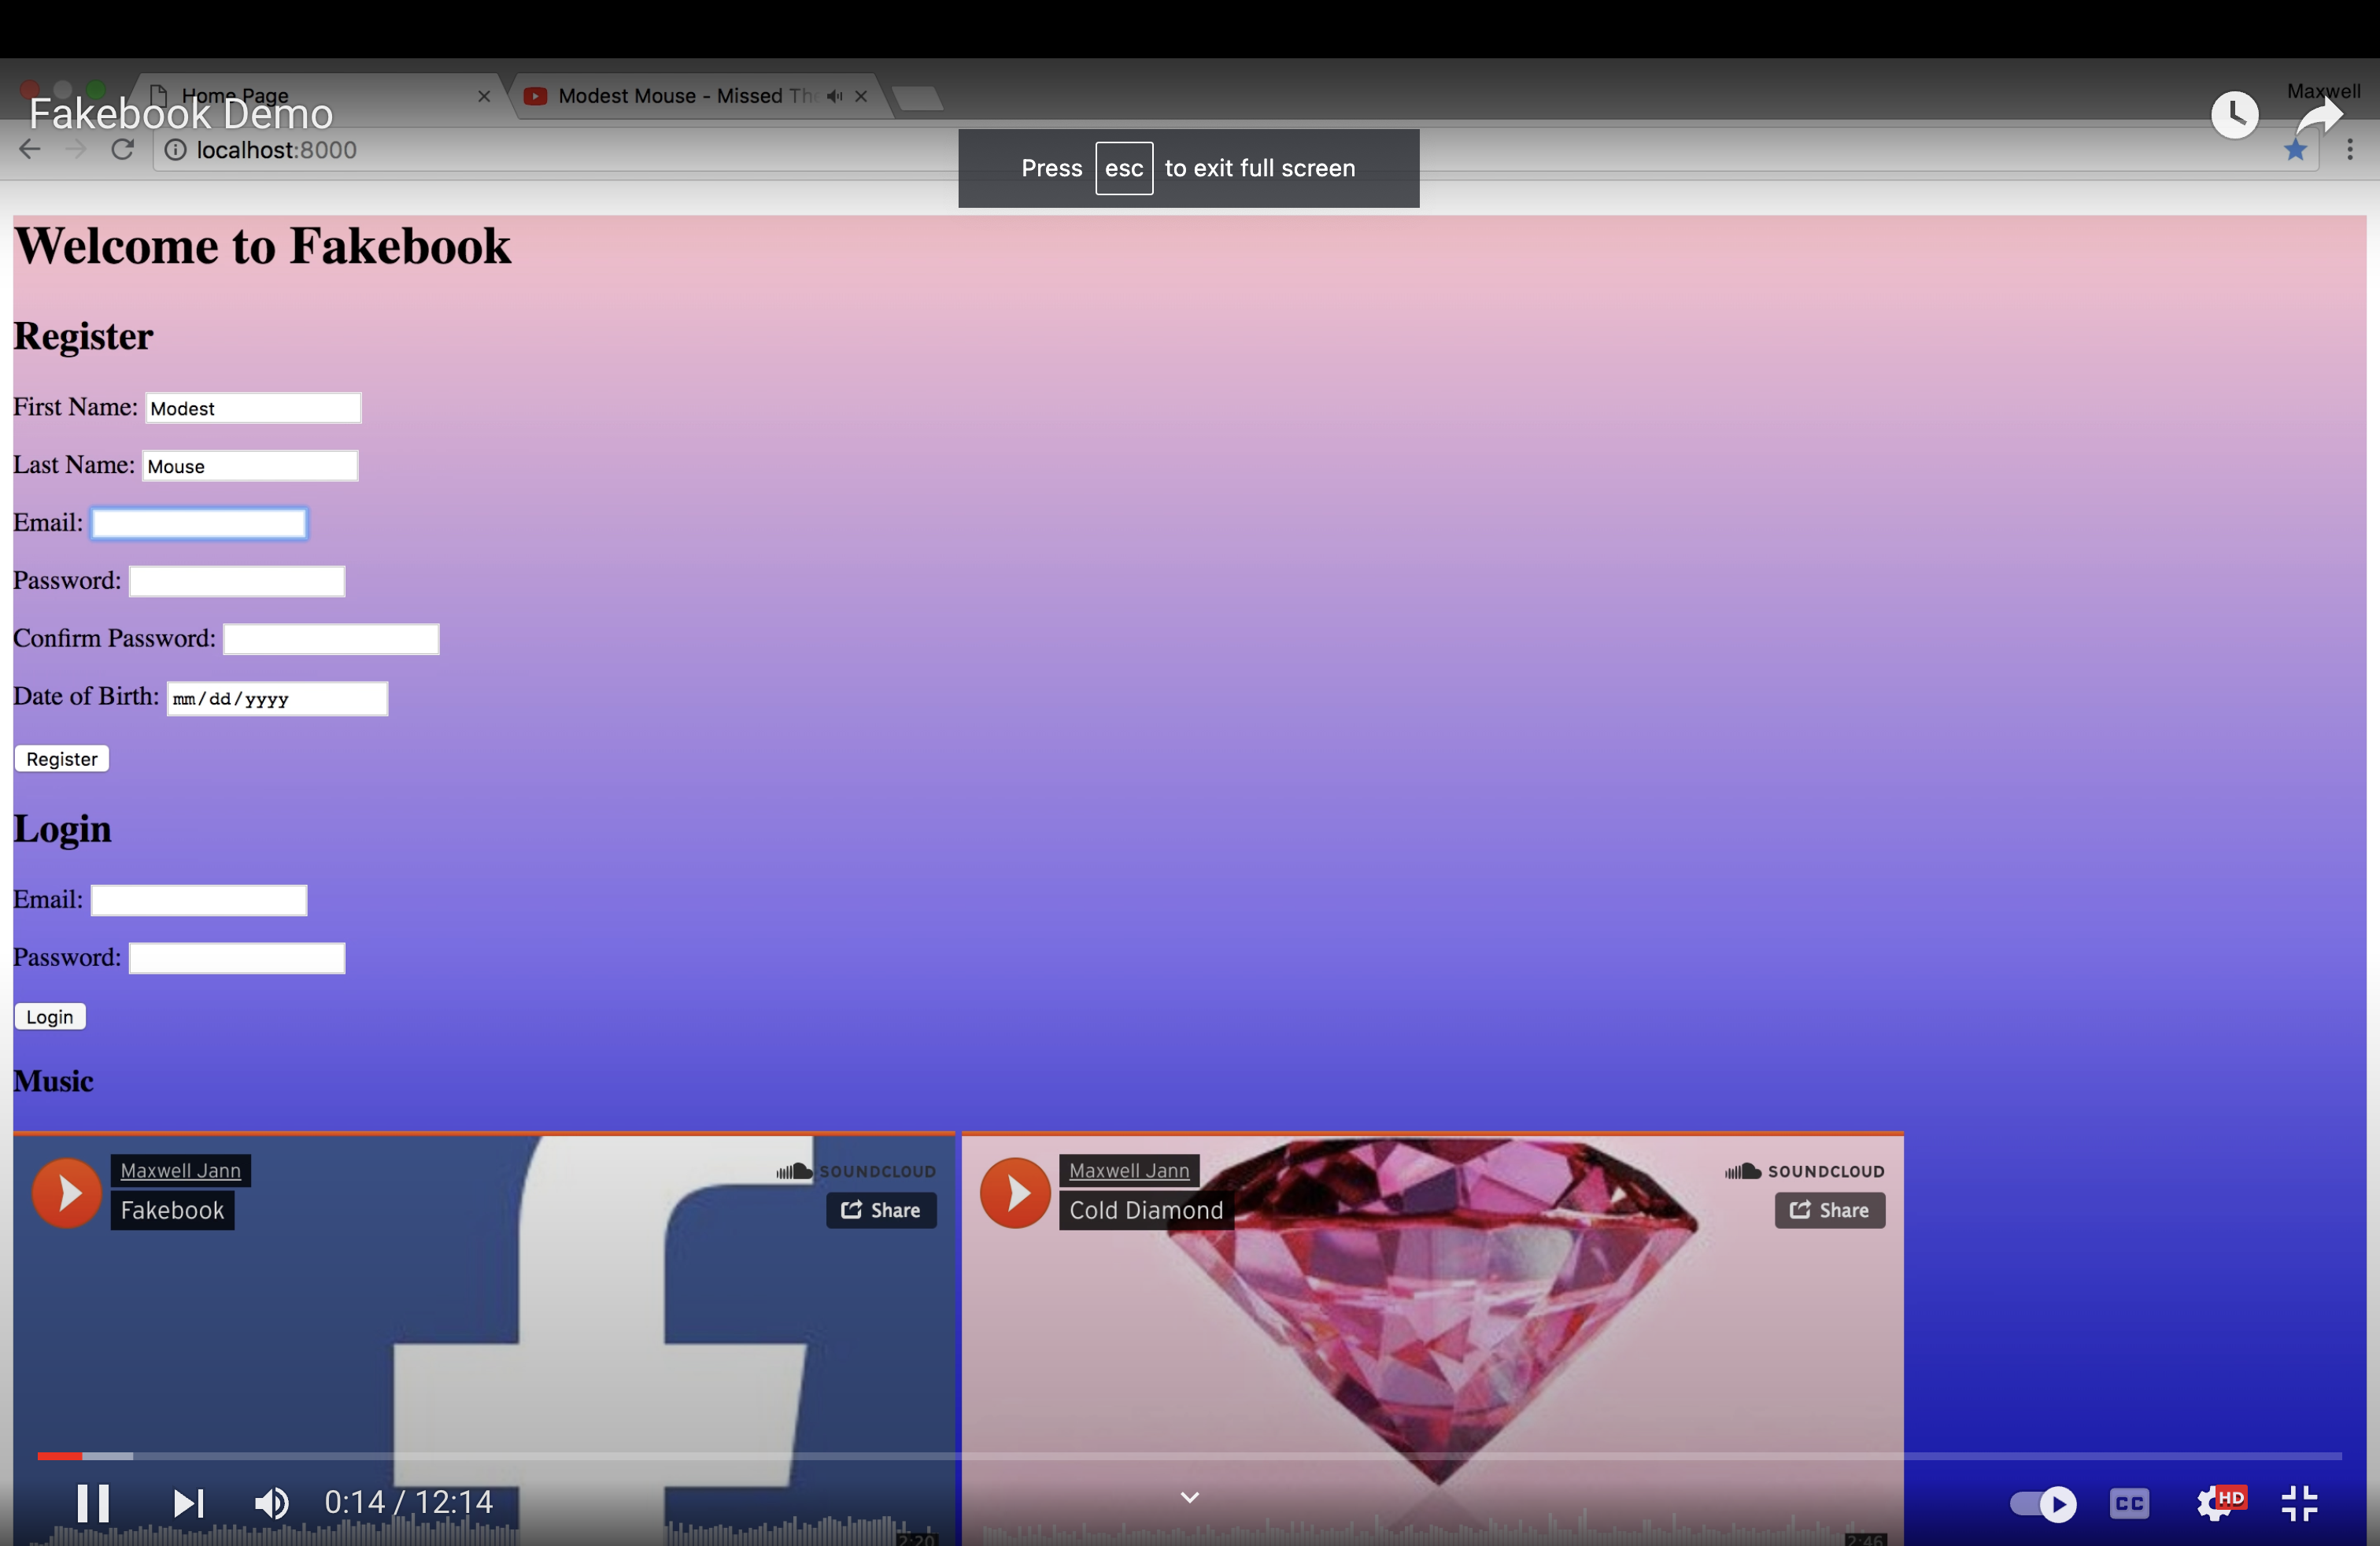The width and height of the screenshot is (2380, 1546).
Task: Open the HD settings gear
Action: [2219, 1502]
